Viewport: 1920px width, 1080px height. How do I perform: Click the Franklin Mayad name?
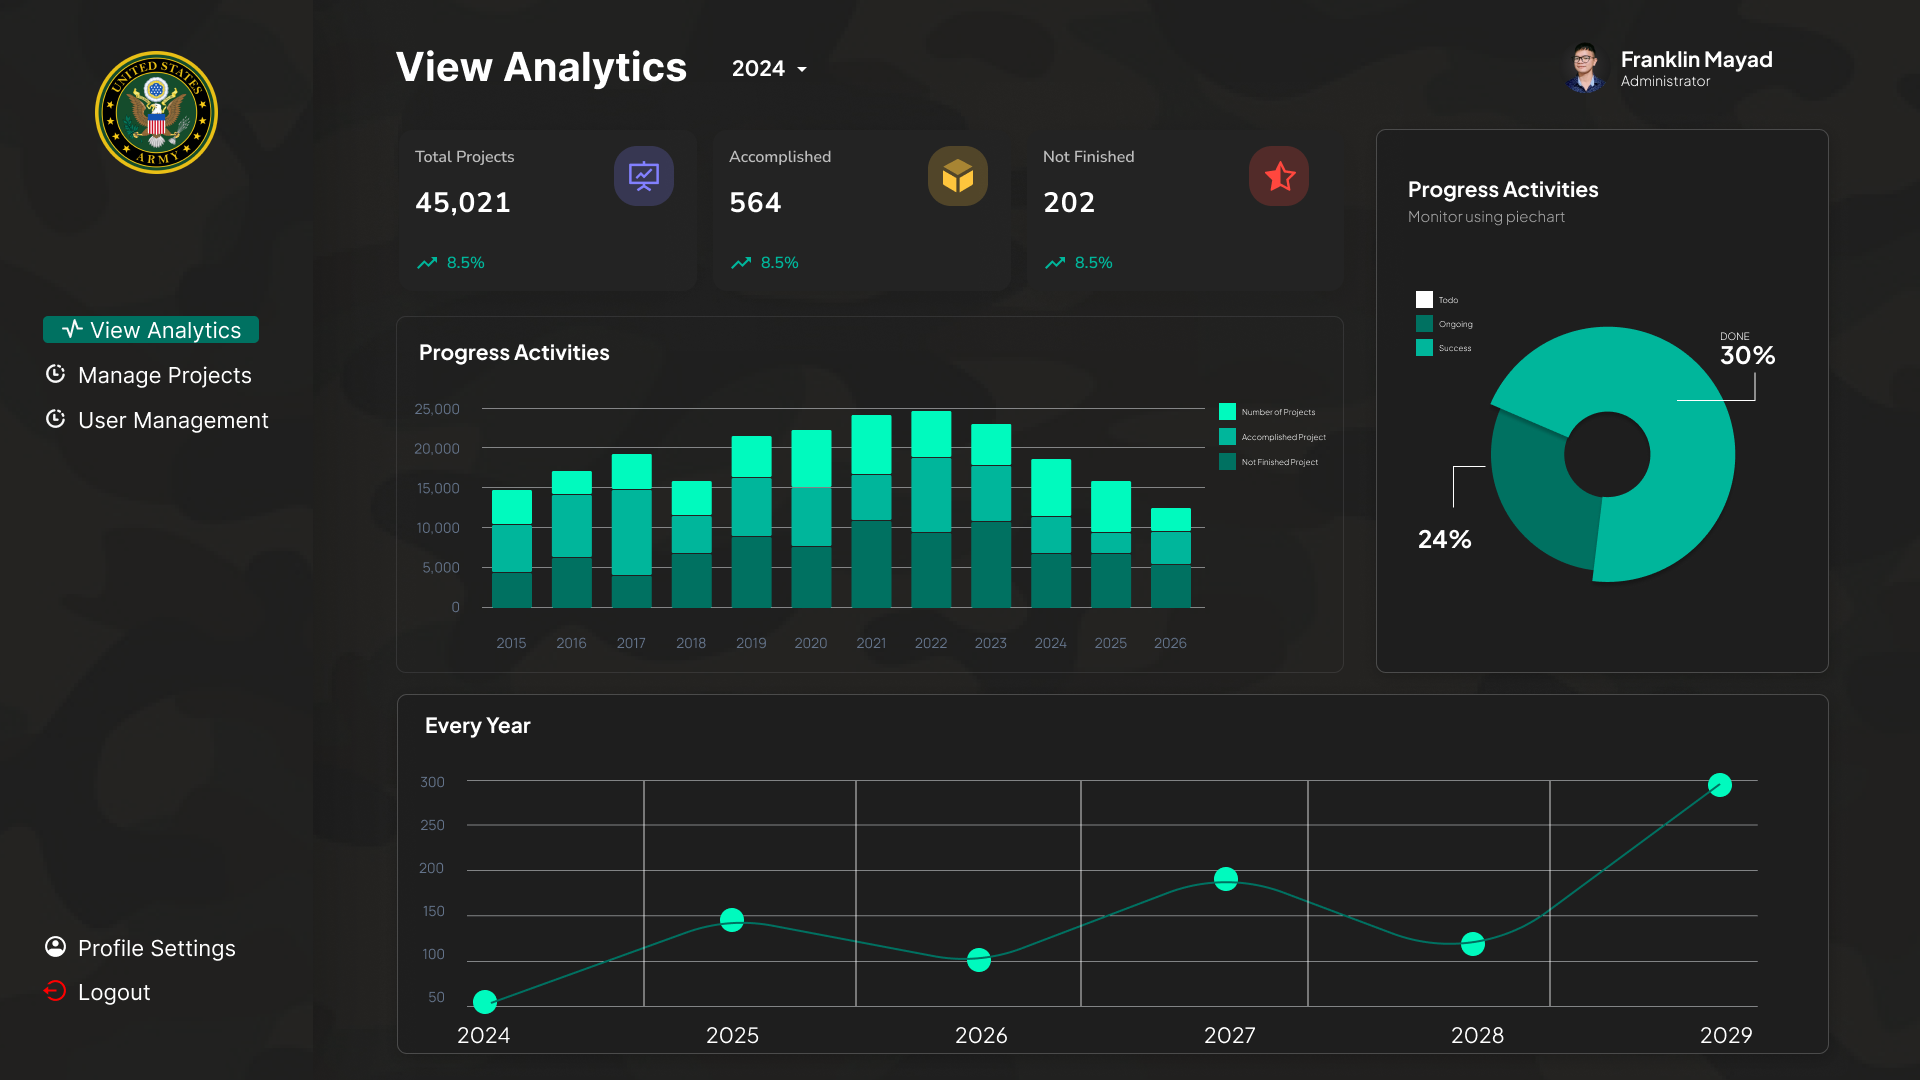(1697, 60)
